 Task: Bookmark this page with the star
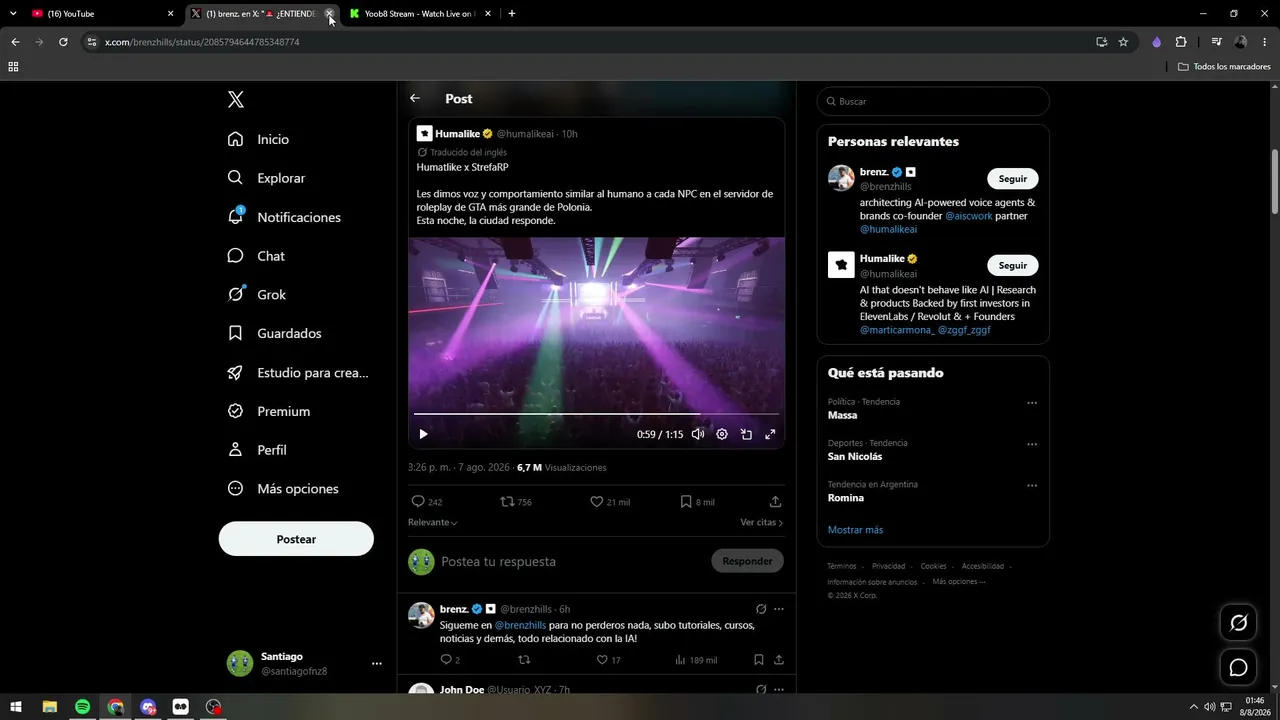pyautogui.click(x=1123, y=42)
